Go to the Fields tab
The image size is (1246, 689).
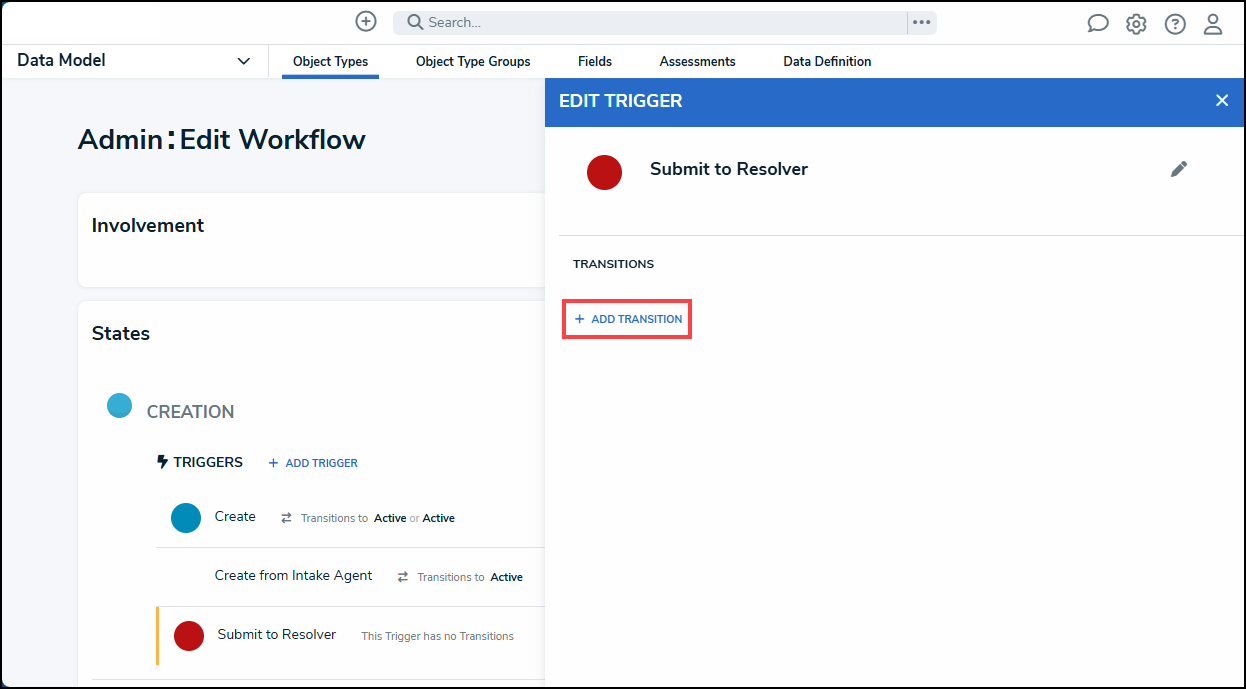click(595, 62)
